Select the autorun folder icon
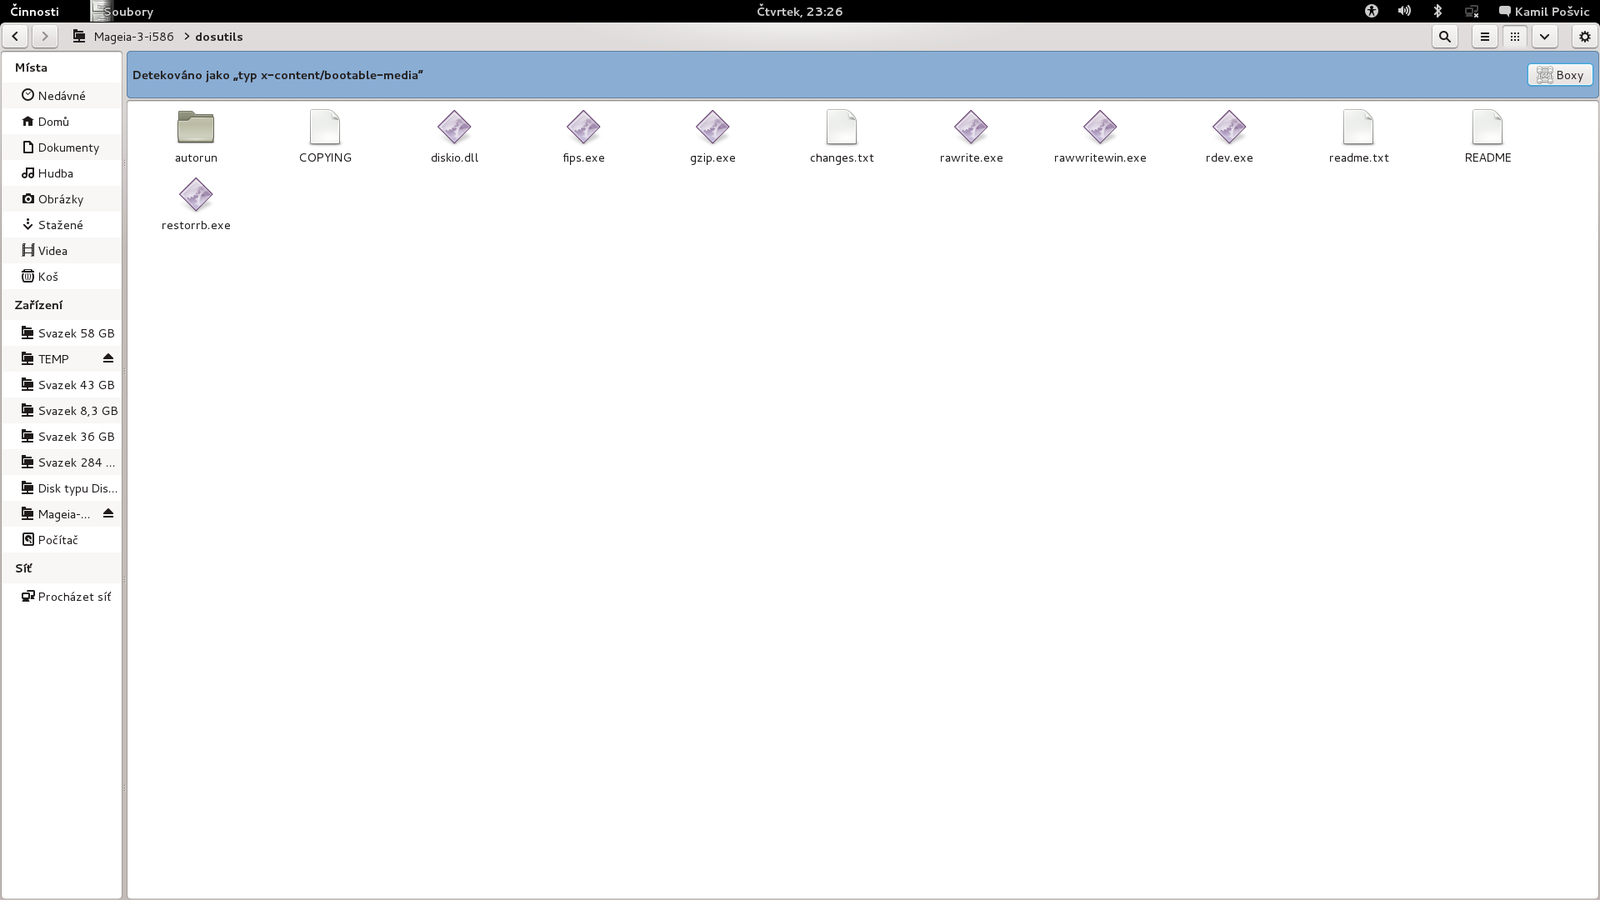 (x=196, y=127)
